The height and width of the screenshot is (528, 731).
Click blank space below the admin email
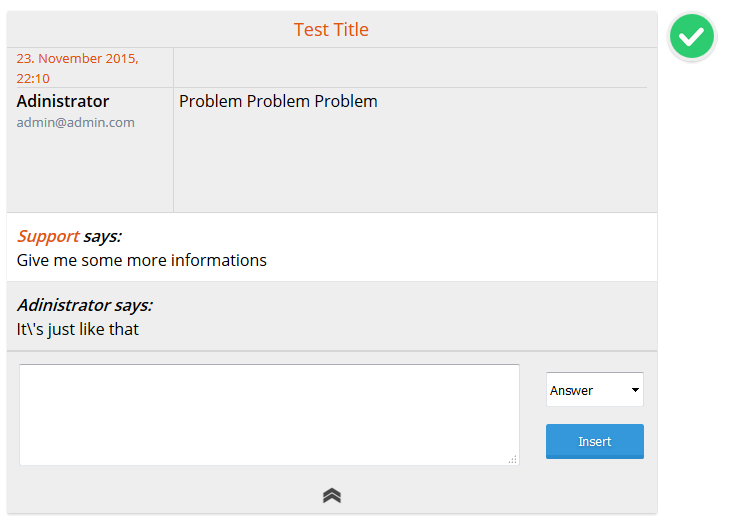click(90, 170)
